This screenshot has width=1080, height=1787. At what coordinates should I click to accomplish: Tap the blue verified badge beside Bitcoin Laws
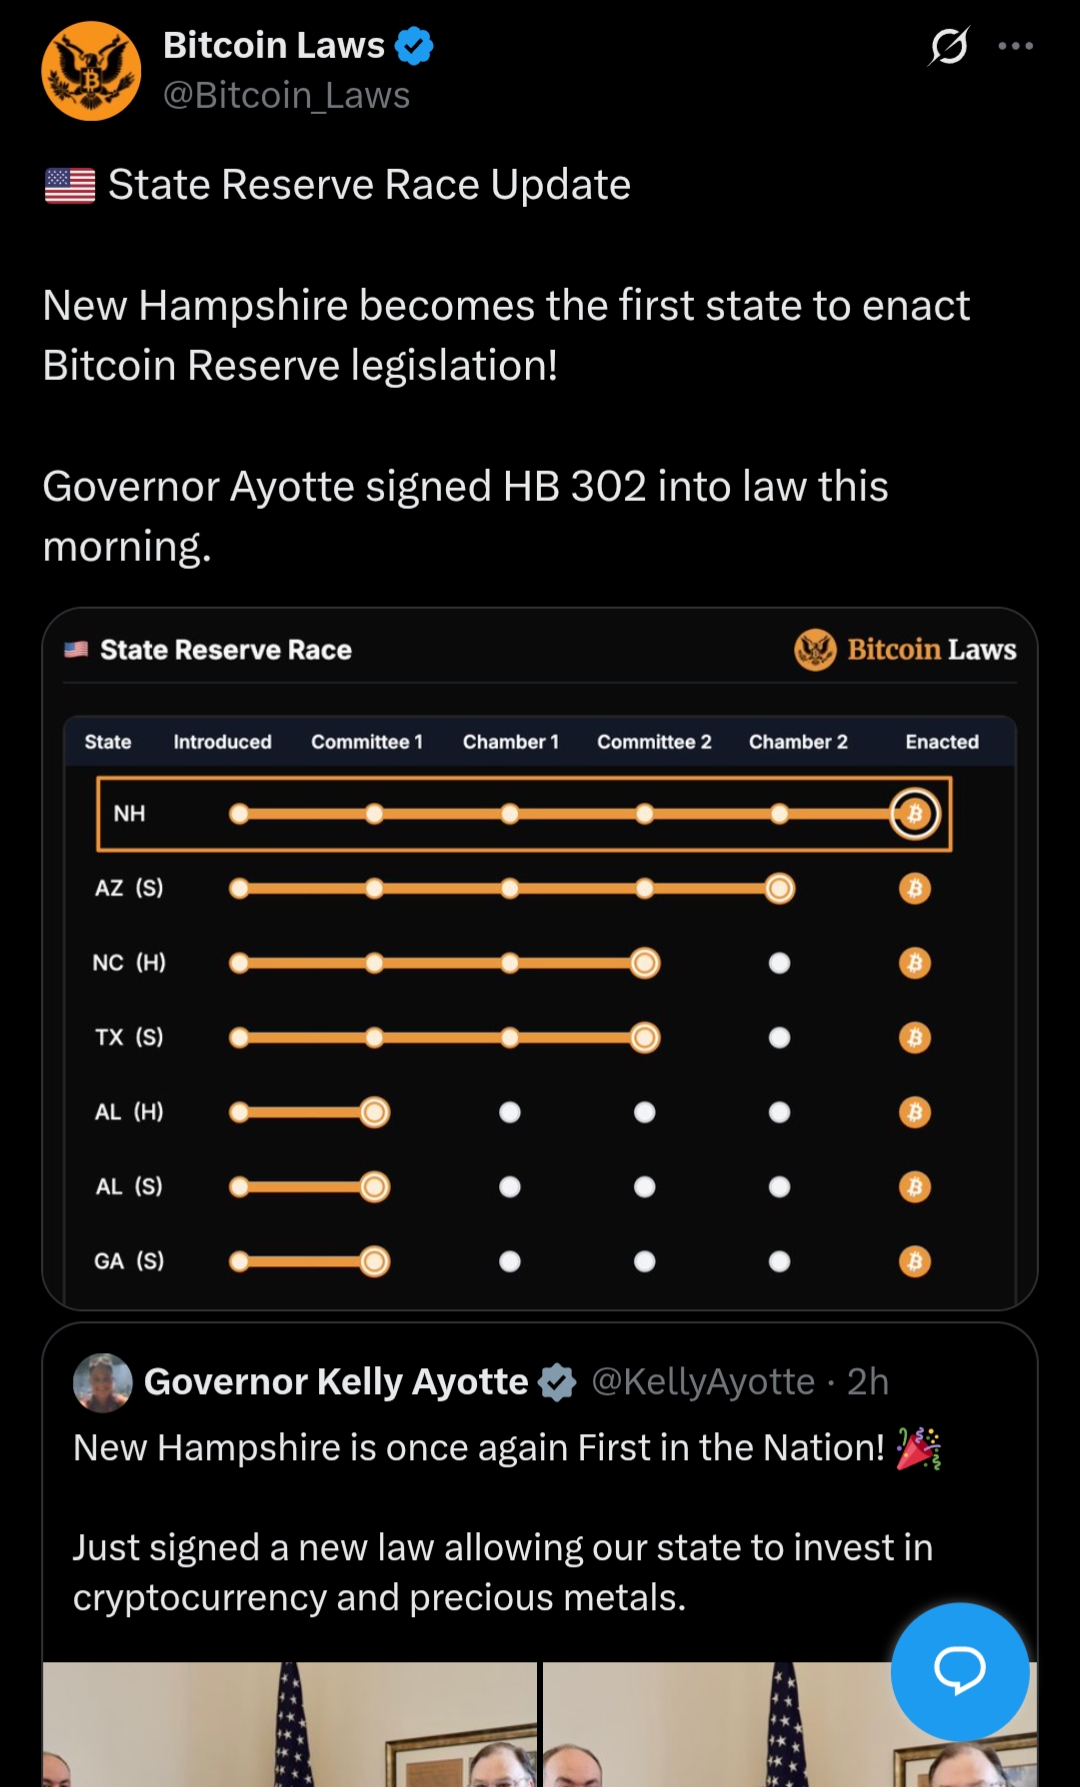pyautogui.click(x=414, y=46)
